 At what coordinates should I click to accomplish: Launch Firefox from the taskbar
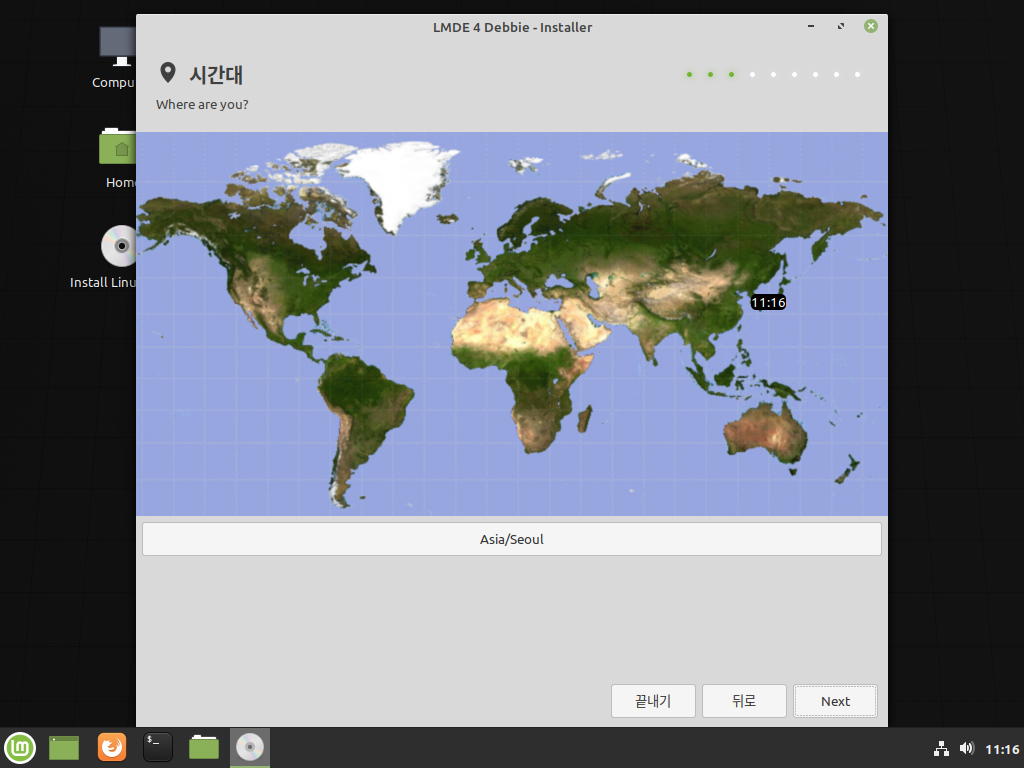(112, 747)
